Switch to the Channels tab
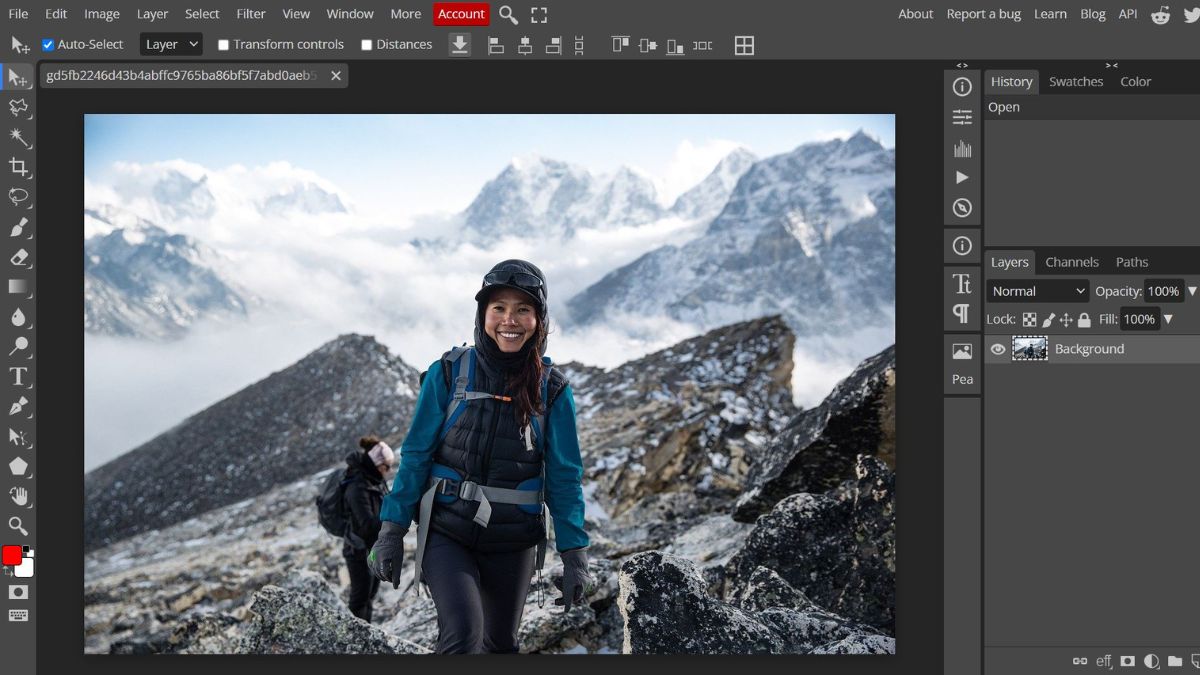The height and width of the screenshot is (675, 1200). pos(1072,262)
